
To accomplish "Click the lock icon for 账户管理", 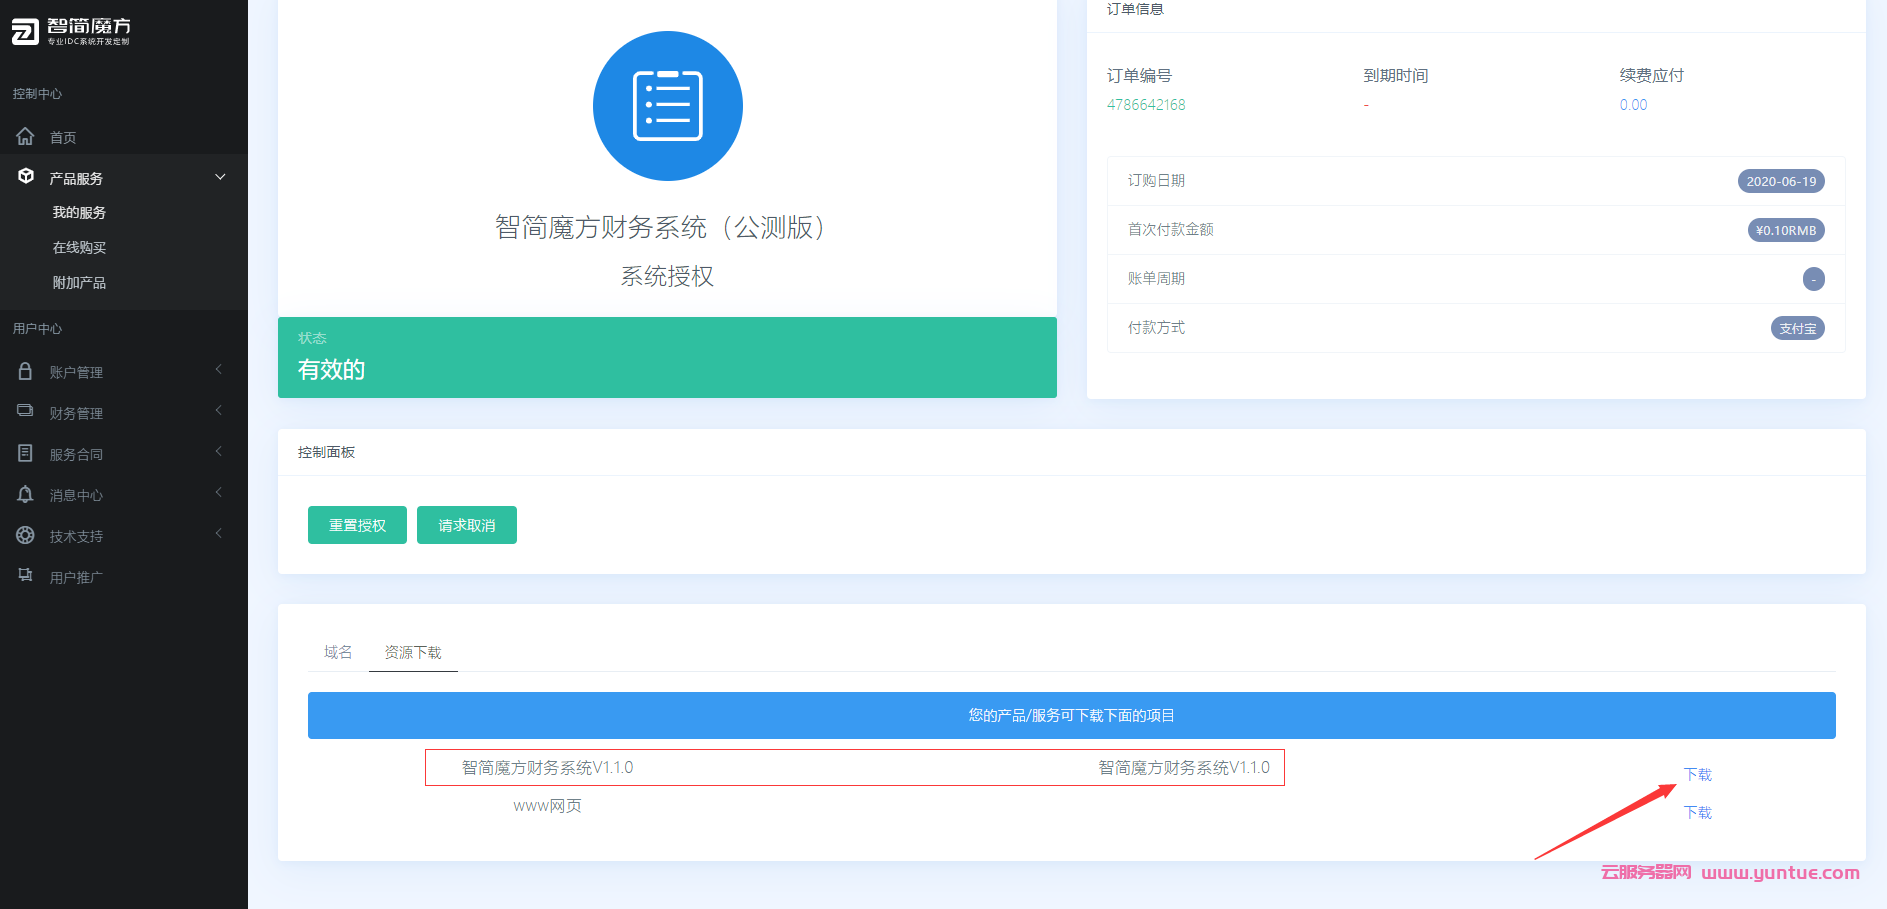I will tap(26, 371).
